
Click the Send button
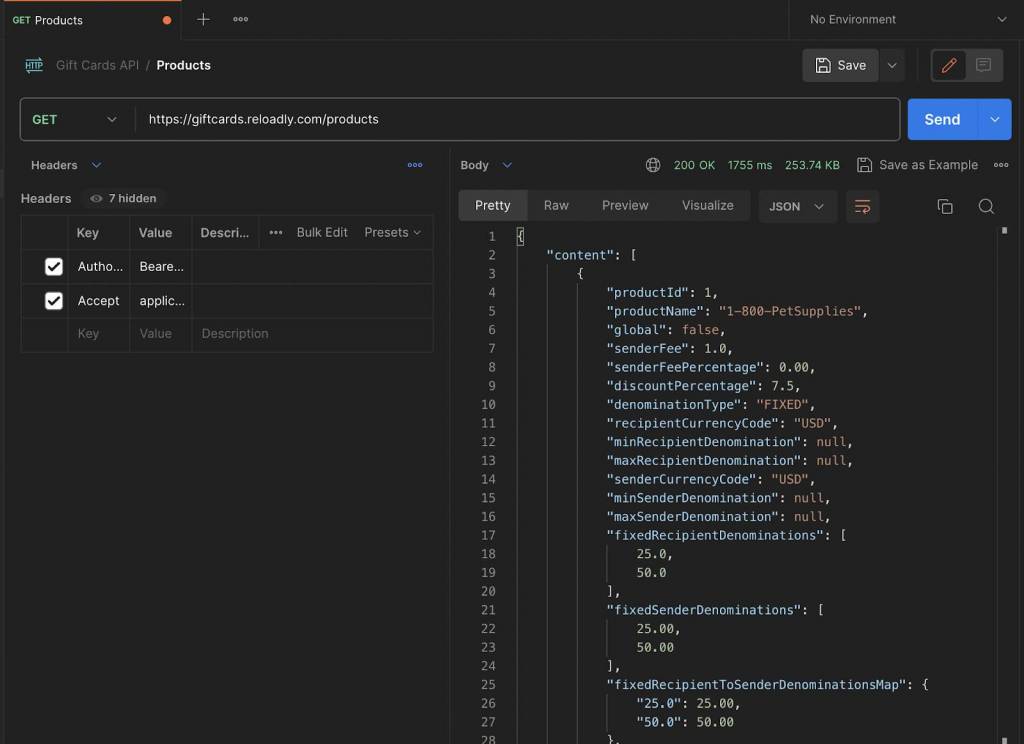941,119
